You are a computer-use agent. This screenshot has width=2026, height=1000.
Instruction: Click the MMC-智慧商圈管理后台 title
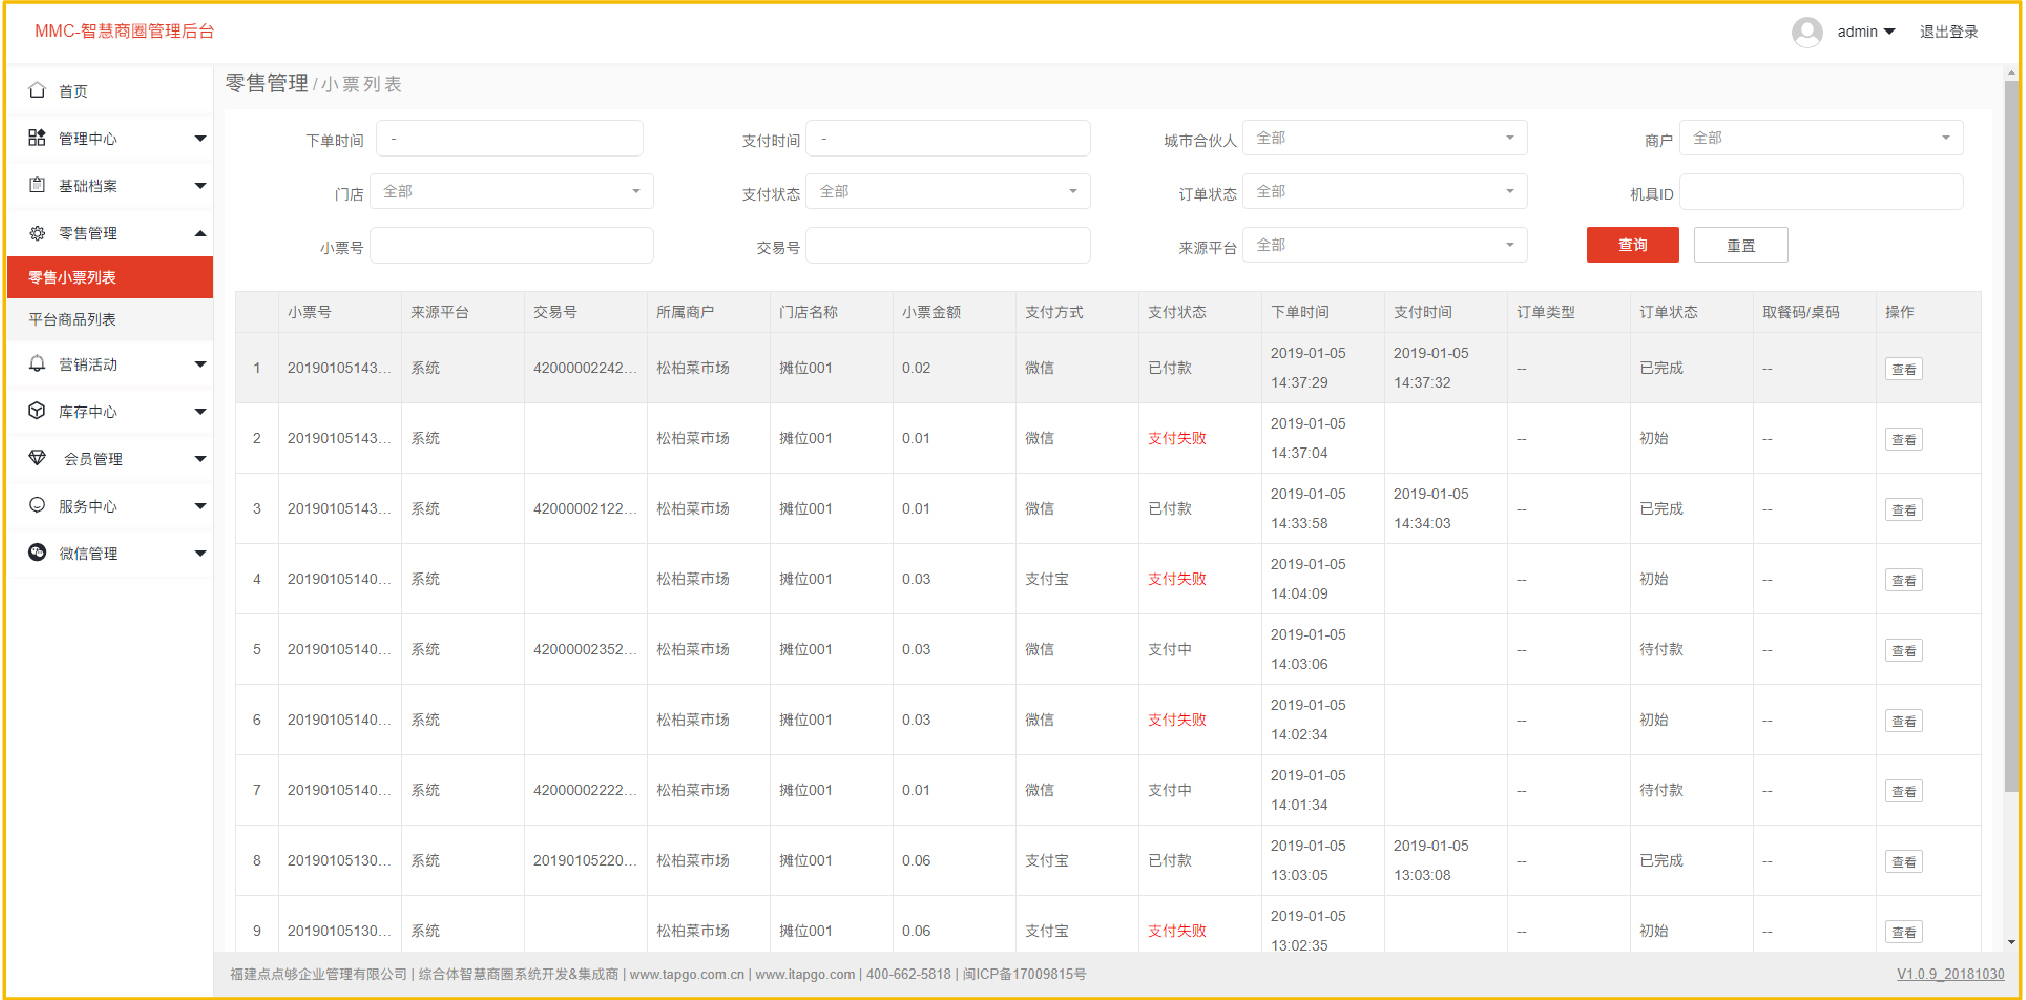pos(125,31)
